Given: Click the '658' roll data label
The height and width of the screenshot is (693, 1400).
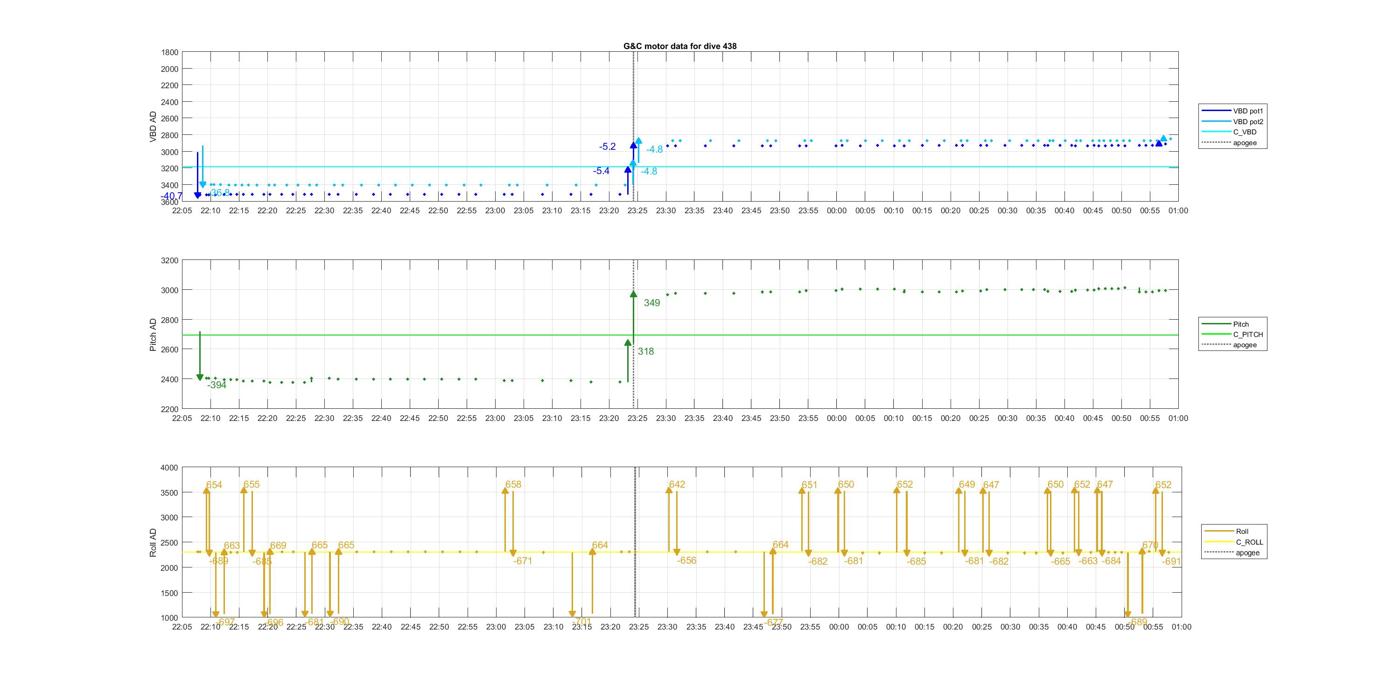Looking at the screenshot, I should tap(513, 485).
